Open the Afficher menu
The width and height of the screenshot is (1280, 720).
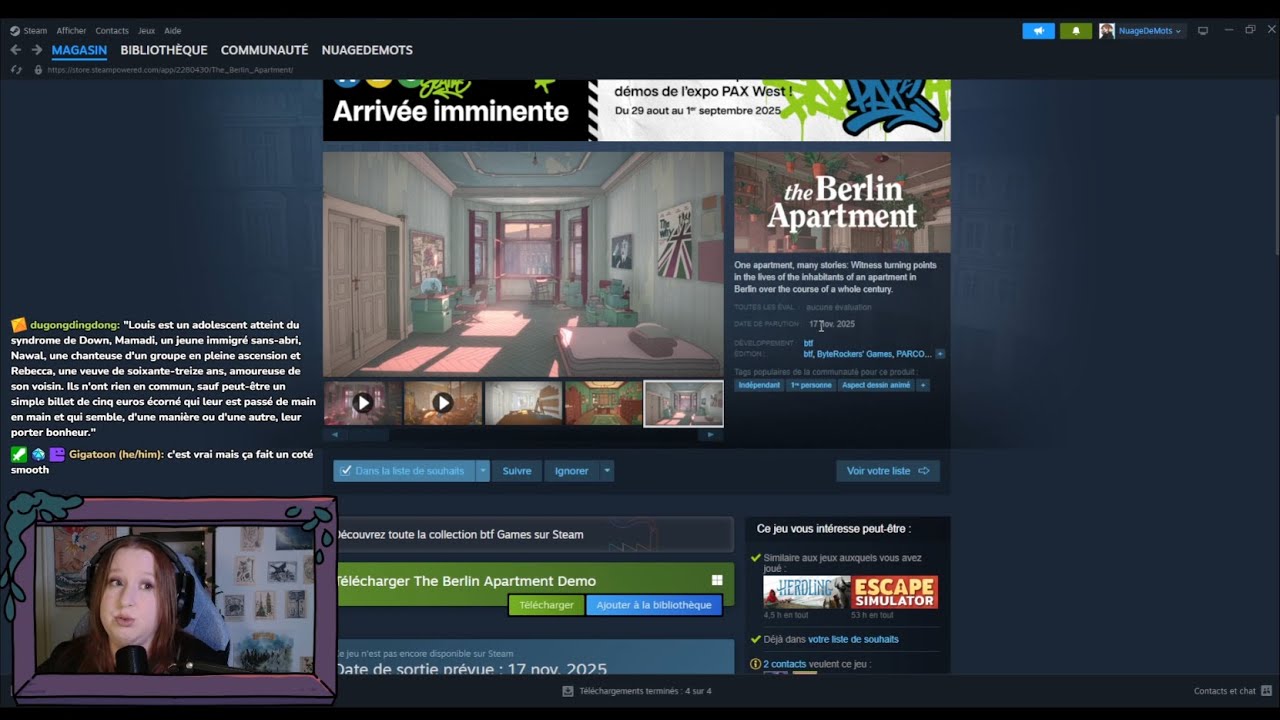[71, 31]
